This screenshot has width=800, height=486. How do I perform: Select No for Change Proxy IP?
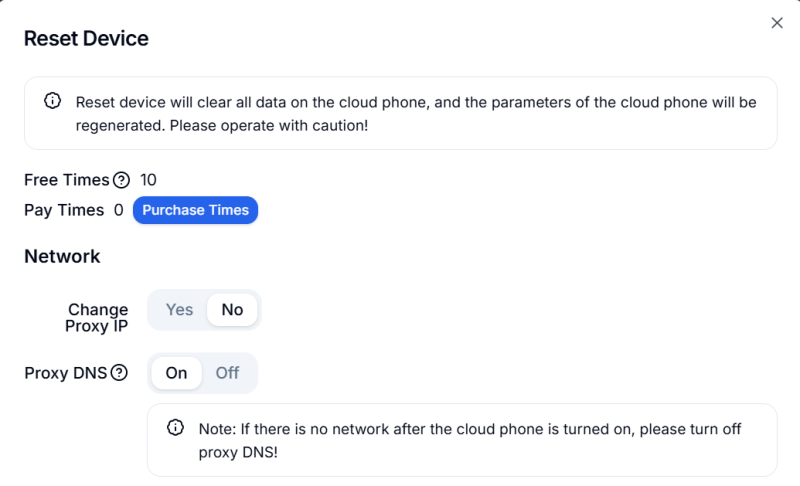click(x=232, y=310)
